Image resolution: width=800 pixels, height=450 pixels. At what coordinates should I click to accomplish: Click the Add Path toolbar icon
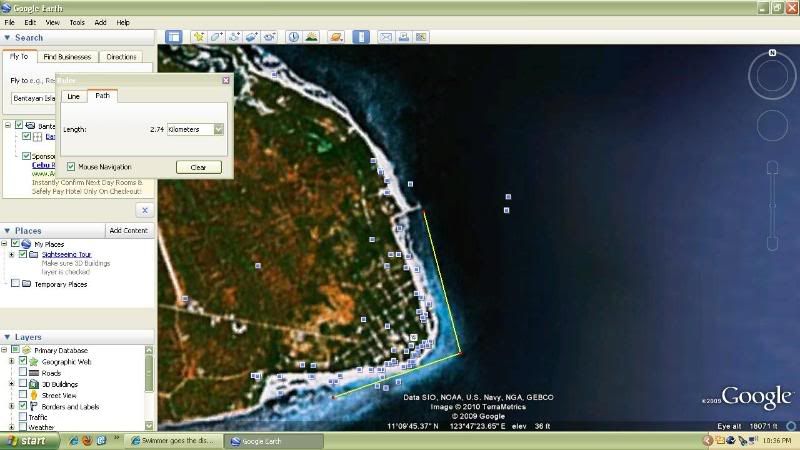tap(234, 37)
